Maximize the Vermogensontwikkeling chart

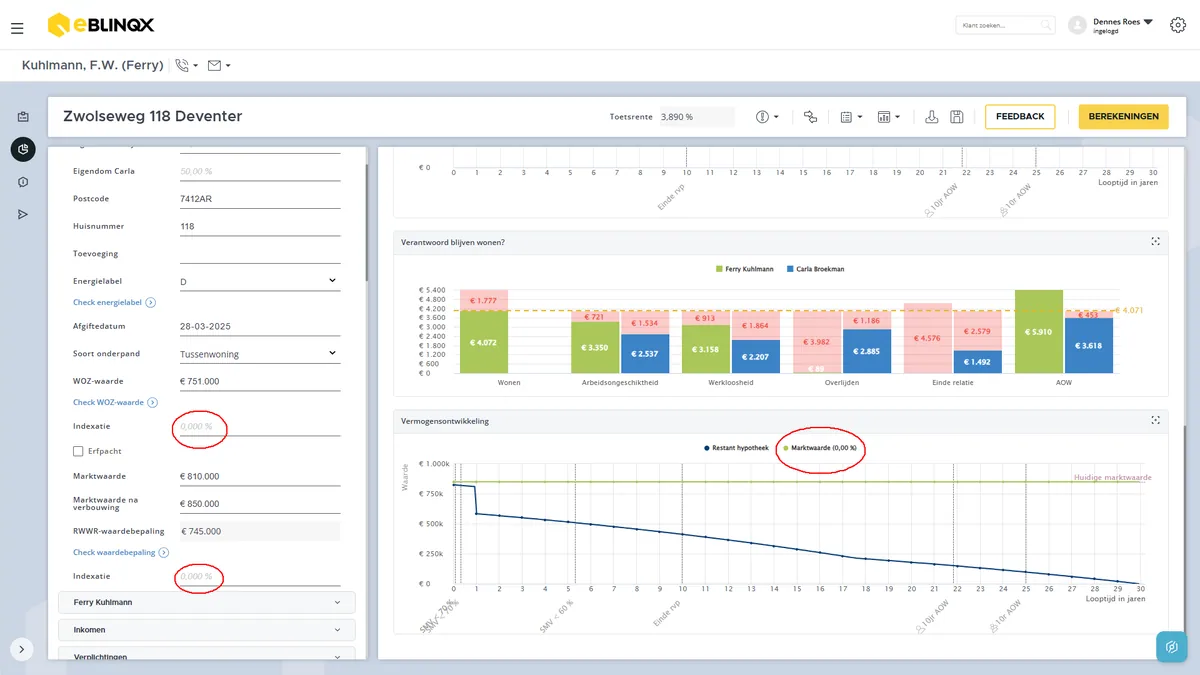point(1155,421)
